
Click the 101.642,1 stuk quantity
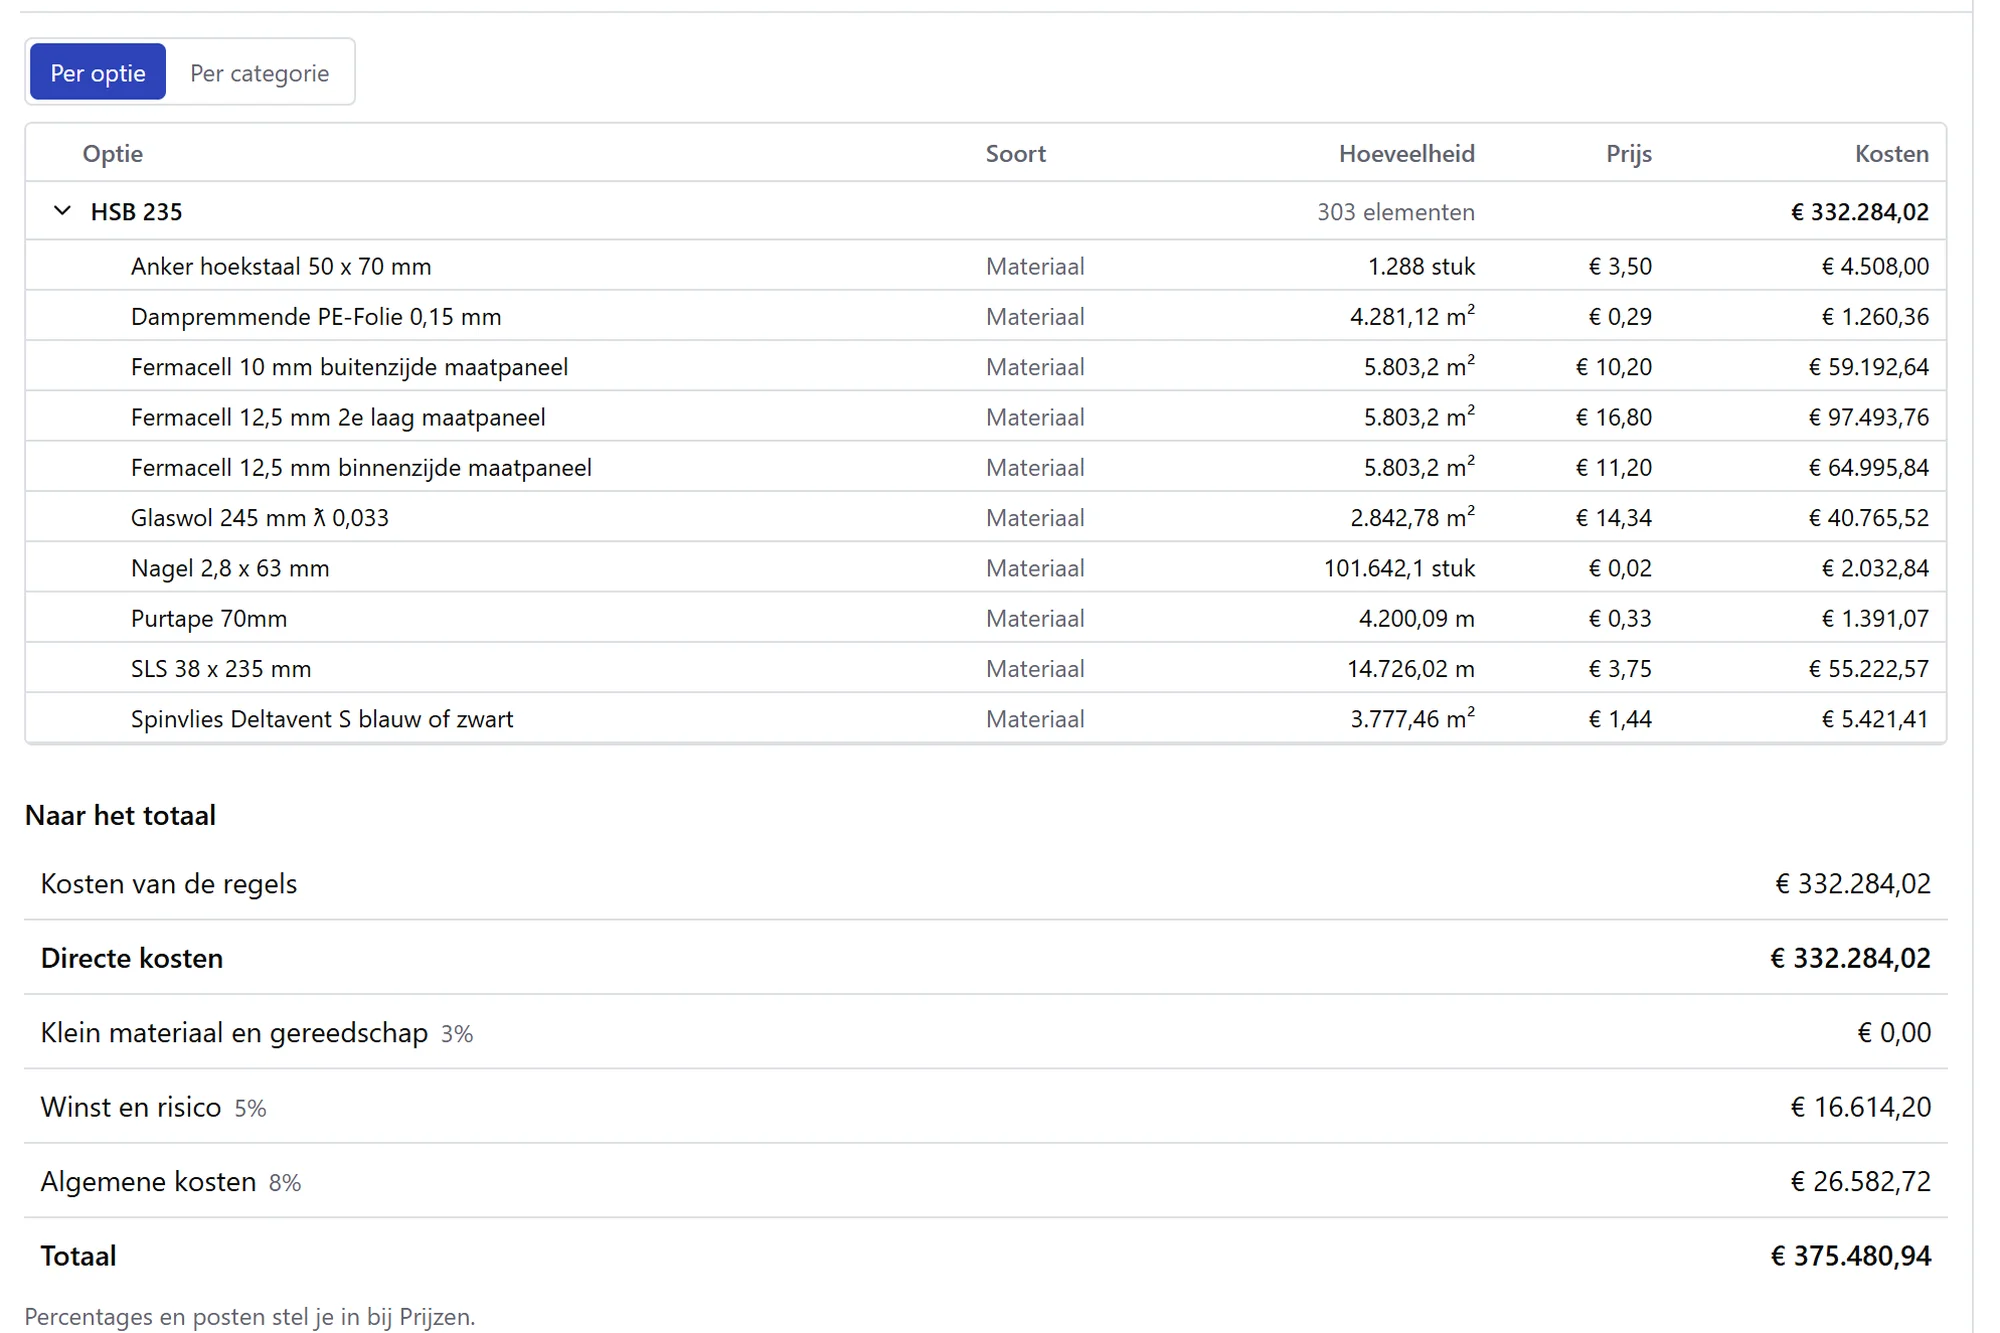[1399, 568]
